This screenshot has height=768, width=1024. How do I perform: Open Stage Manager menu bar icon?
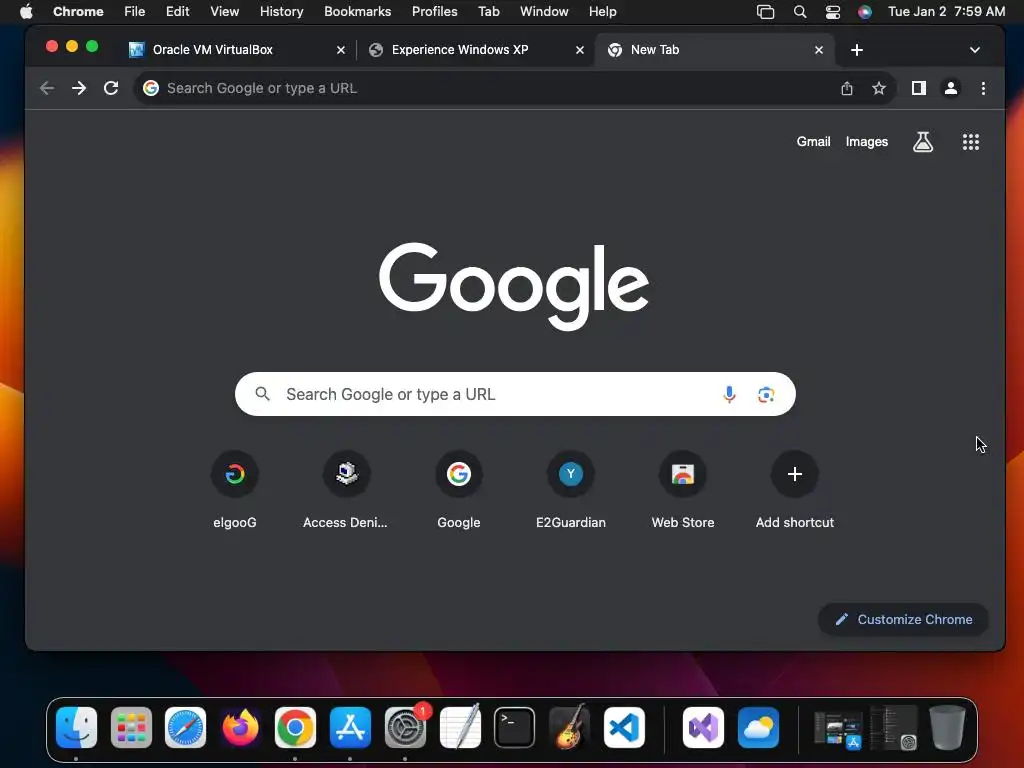765,12
